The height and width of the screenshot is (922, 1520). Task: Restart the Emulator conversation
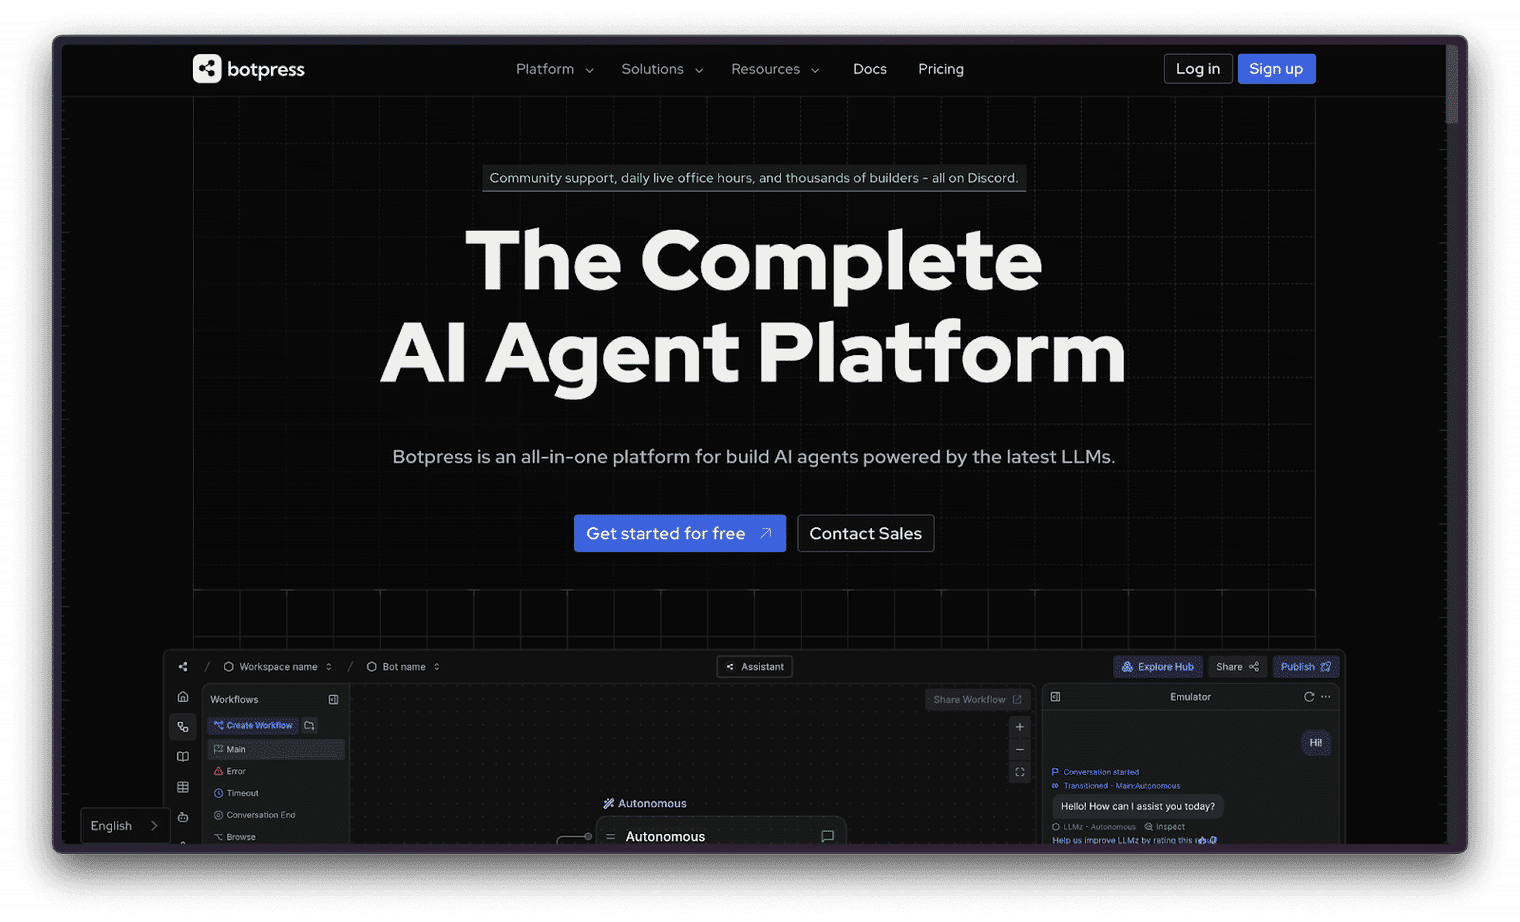(1308, 697)
